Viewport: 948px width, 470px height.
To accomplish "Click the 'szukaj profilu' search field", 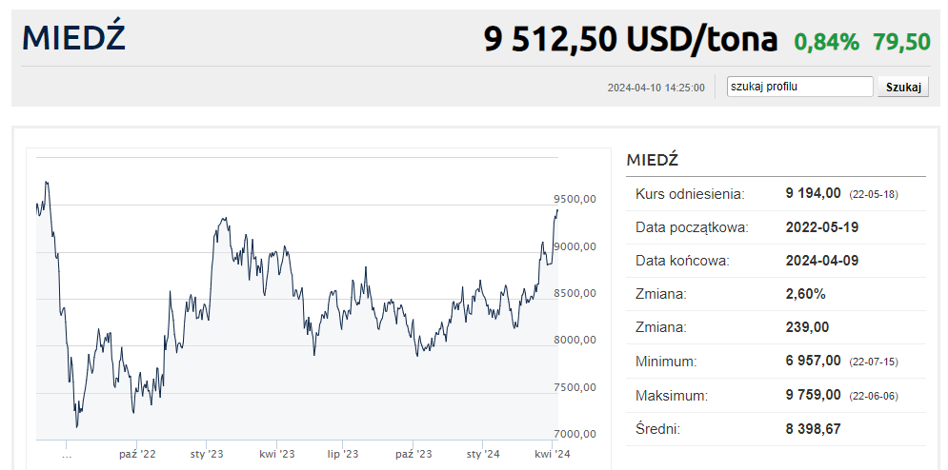I will coord(800,87).
